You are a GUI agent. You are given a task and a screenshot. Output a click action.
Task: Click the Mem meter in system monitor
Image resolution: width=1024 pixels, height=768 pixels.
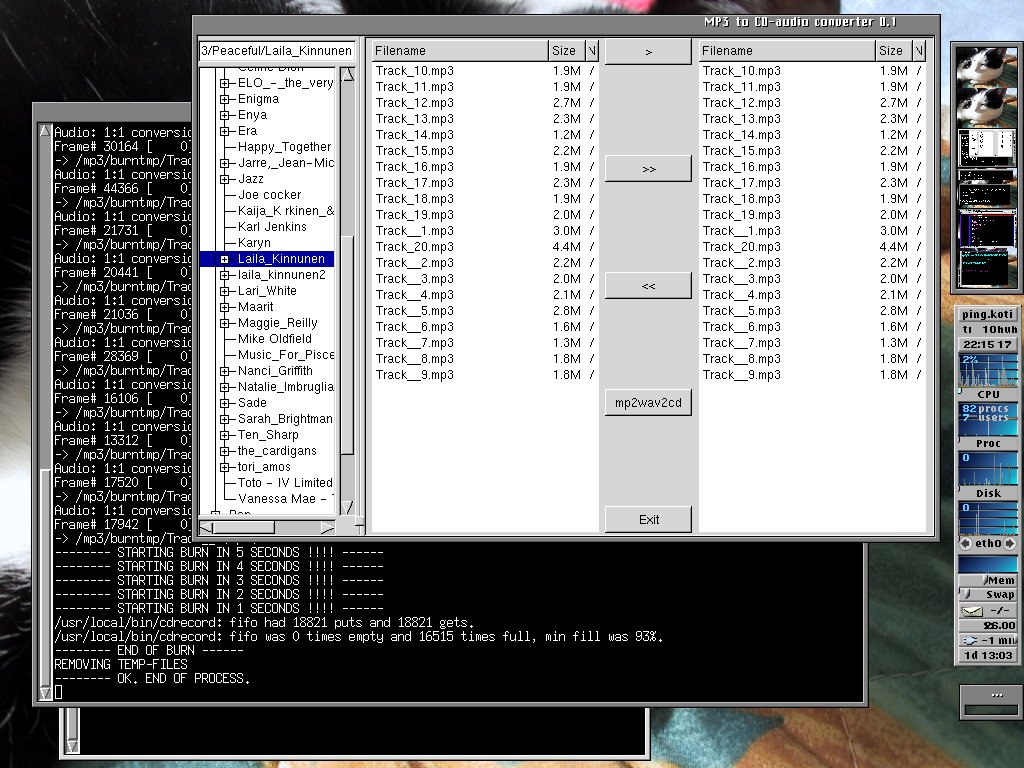[x=987, y=580]
